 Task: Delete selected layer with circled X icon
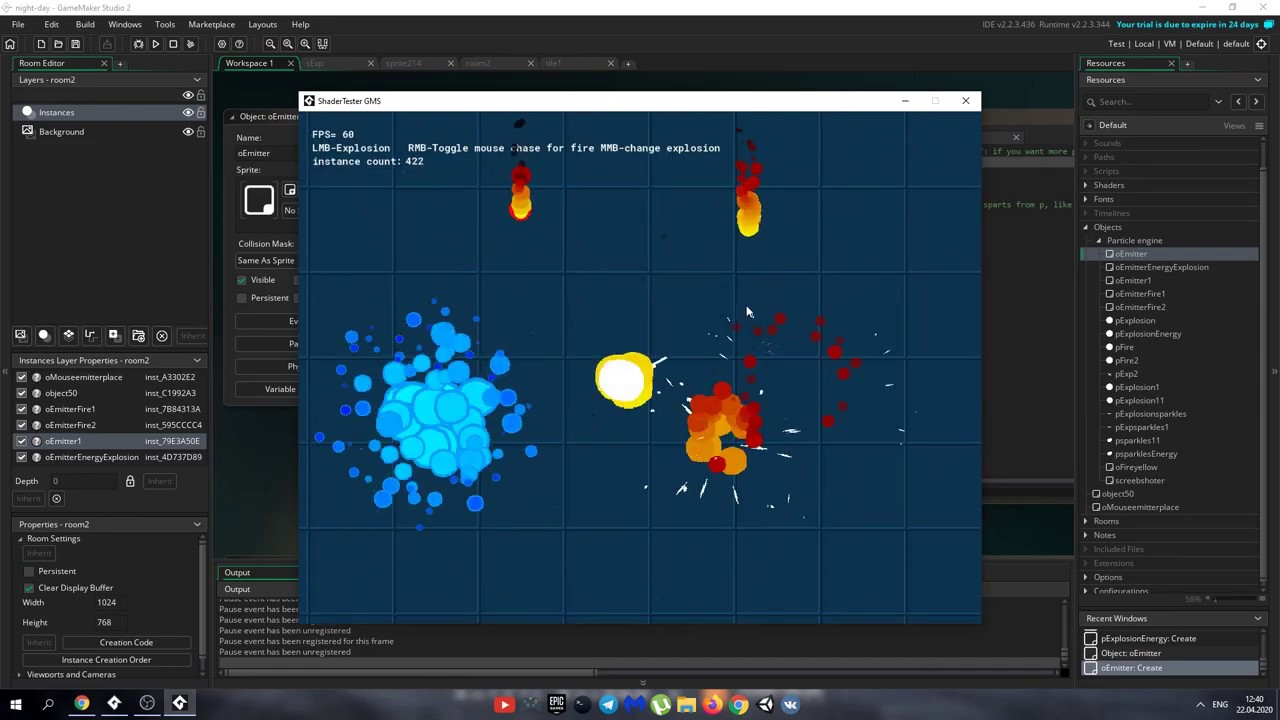tap(162, 336)
